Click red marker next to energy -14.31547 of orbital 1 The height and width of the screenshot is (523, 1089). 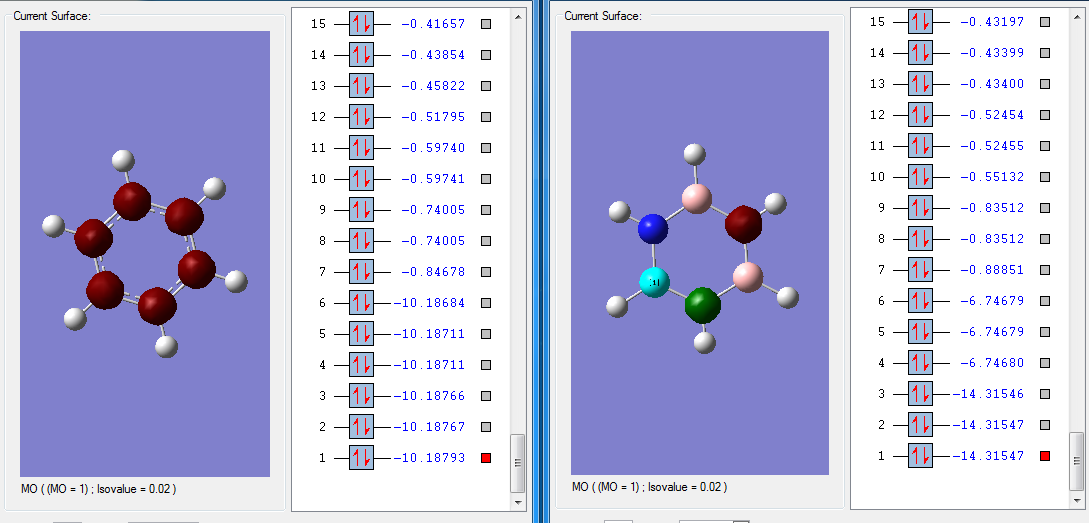[x=1045, y=456]
